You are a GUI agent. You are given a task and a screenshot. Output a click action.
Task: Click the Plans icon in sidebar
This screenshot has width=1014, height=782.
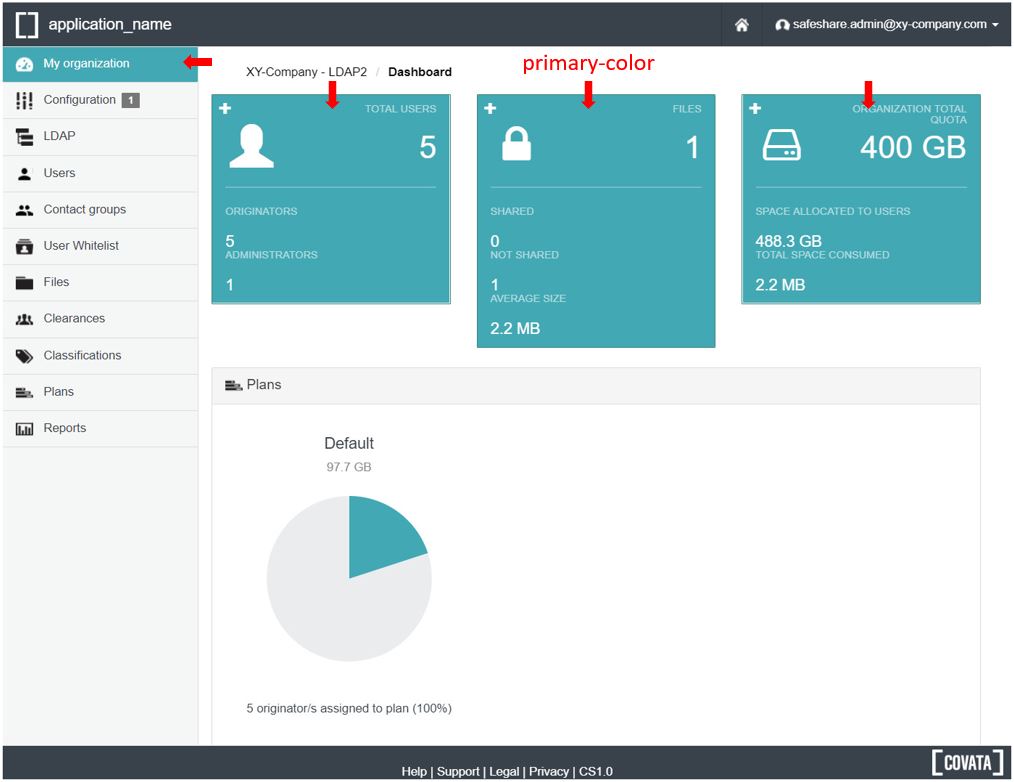pos(25,392)
